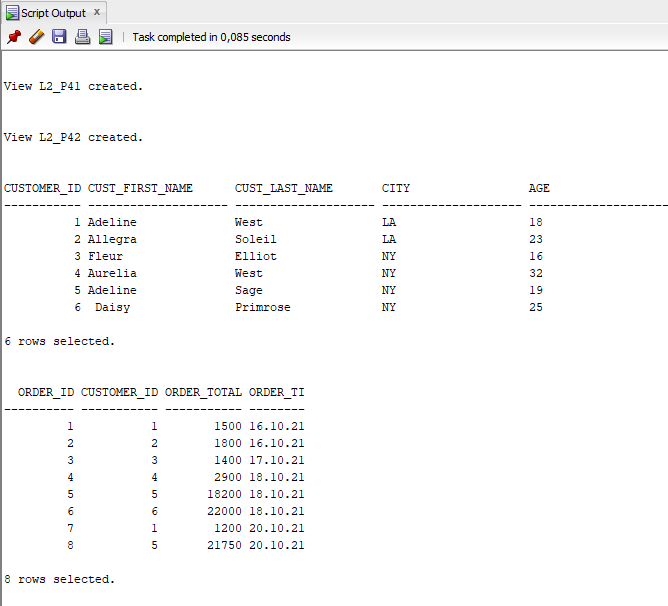Viewport: 668px width, 606px height.
Task: Click the age value 16
Action: click(x=536, y=257)
